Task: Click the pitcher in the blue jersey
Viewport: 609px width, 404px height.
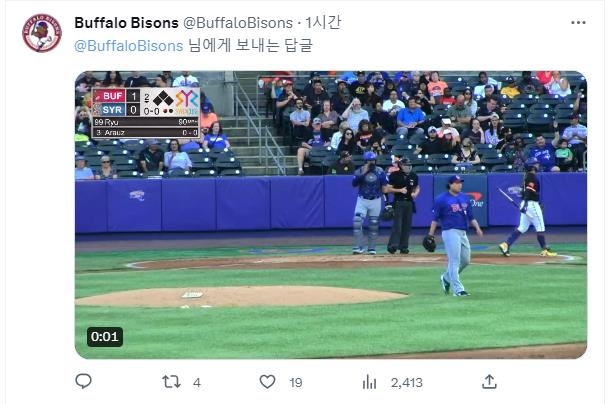Action: coord(454,232)
